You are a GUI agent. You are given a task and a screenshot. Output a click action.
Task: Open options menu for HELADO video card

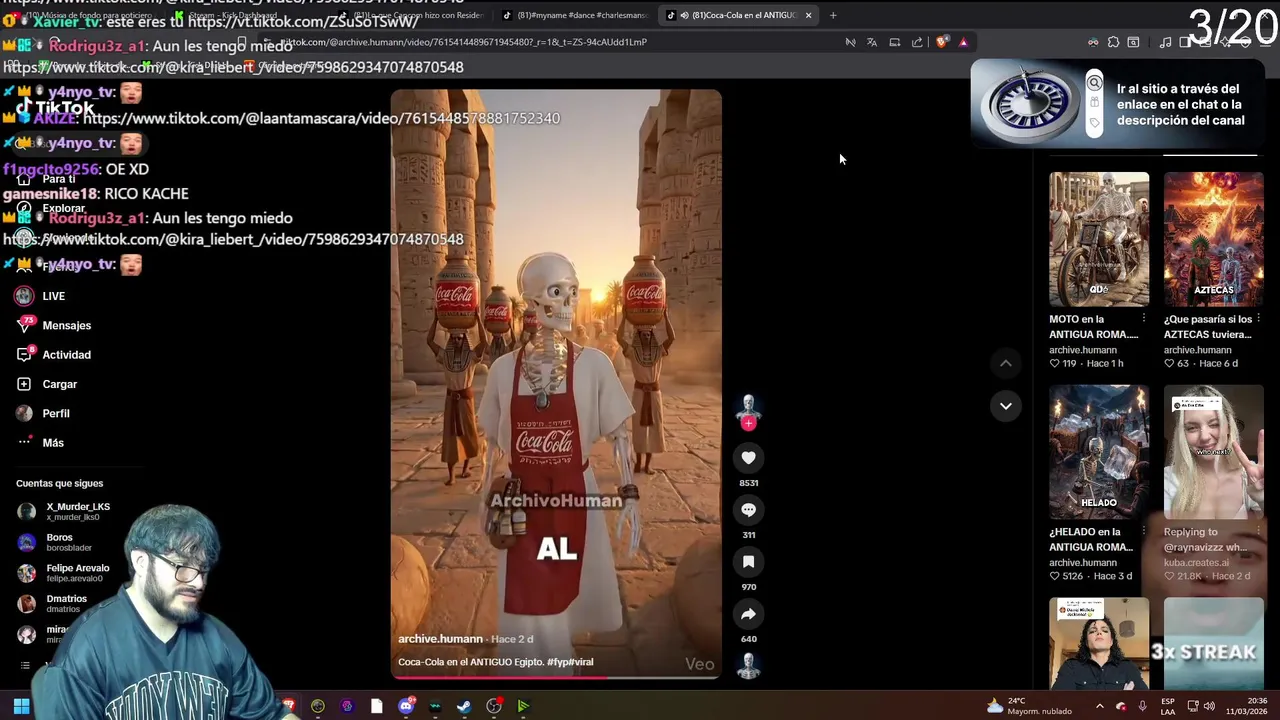point(1144,532)
